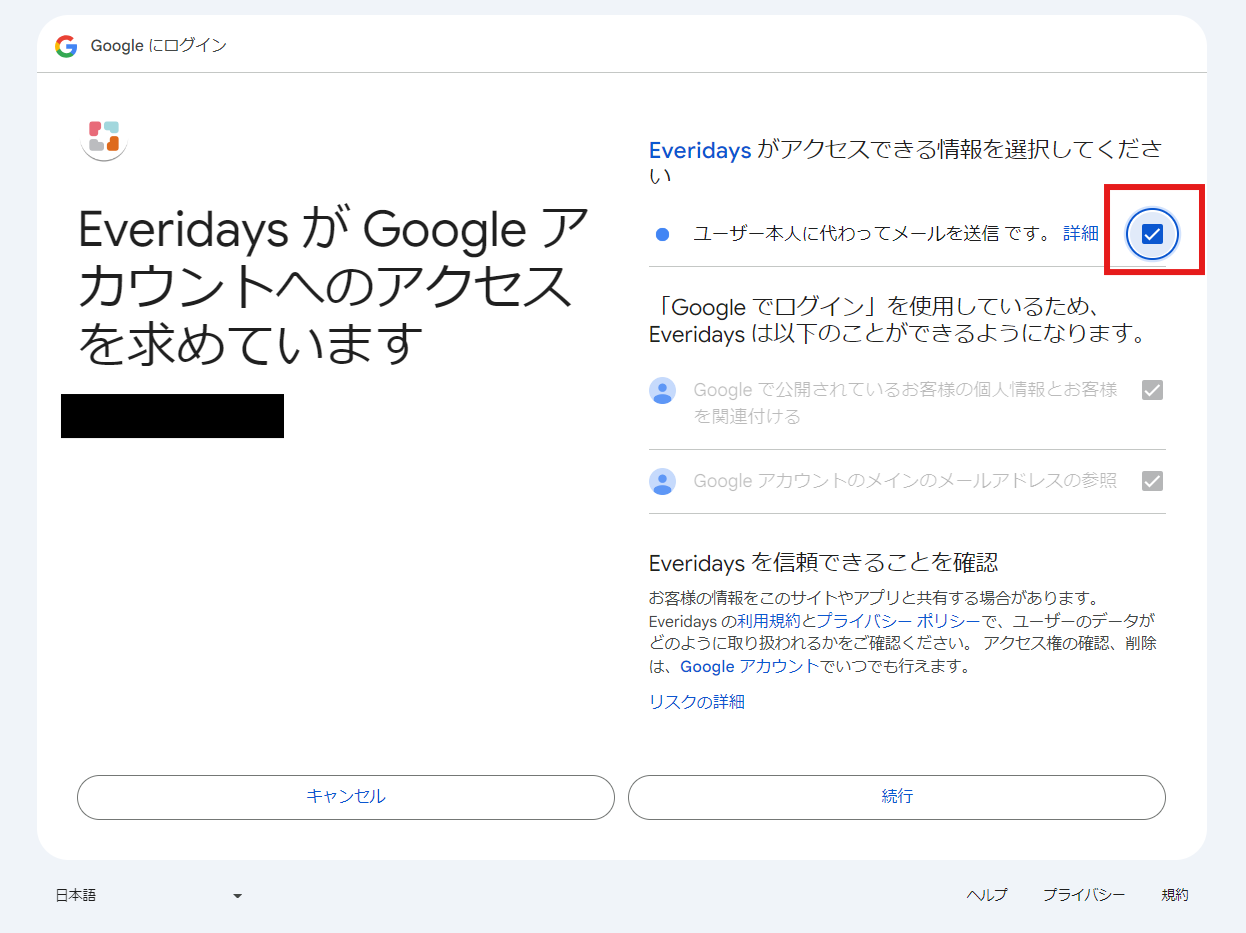Click the avatar icon beside email address permission
Image resolution: width=1246 pixels, height=933 pixels.
[x=662, y=481]
